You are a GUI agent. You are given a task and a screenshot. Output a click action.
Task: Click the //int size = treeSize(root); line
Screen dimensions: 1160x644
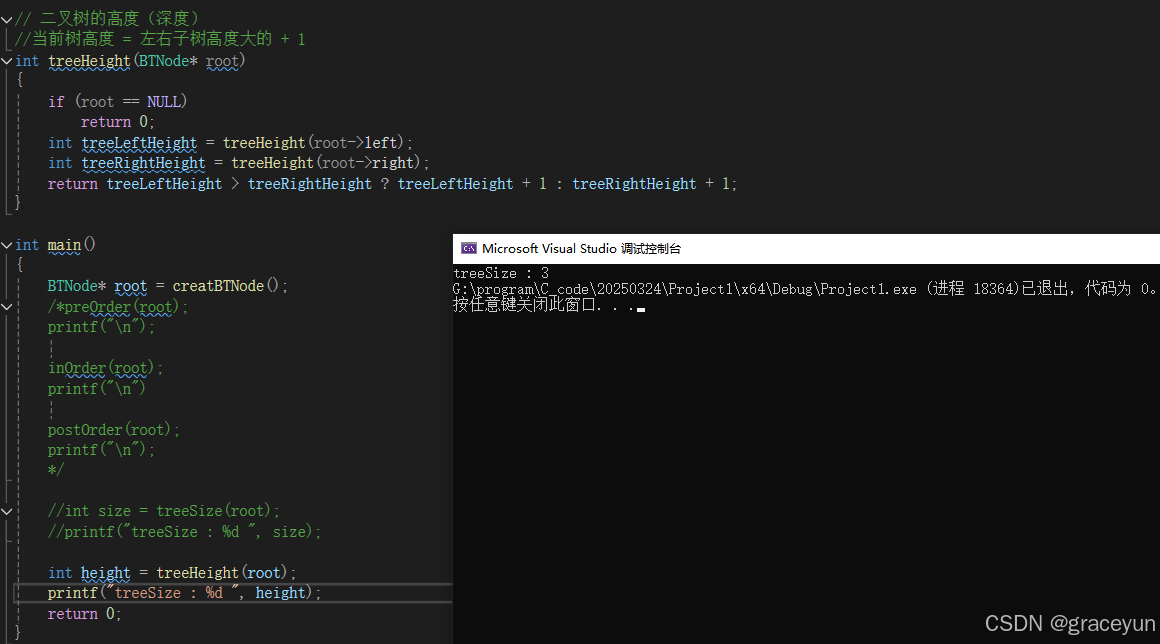tap(163, 511)
